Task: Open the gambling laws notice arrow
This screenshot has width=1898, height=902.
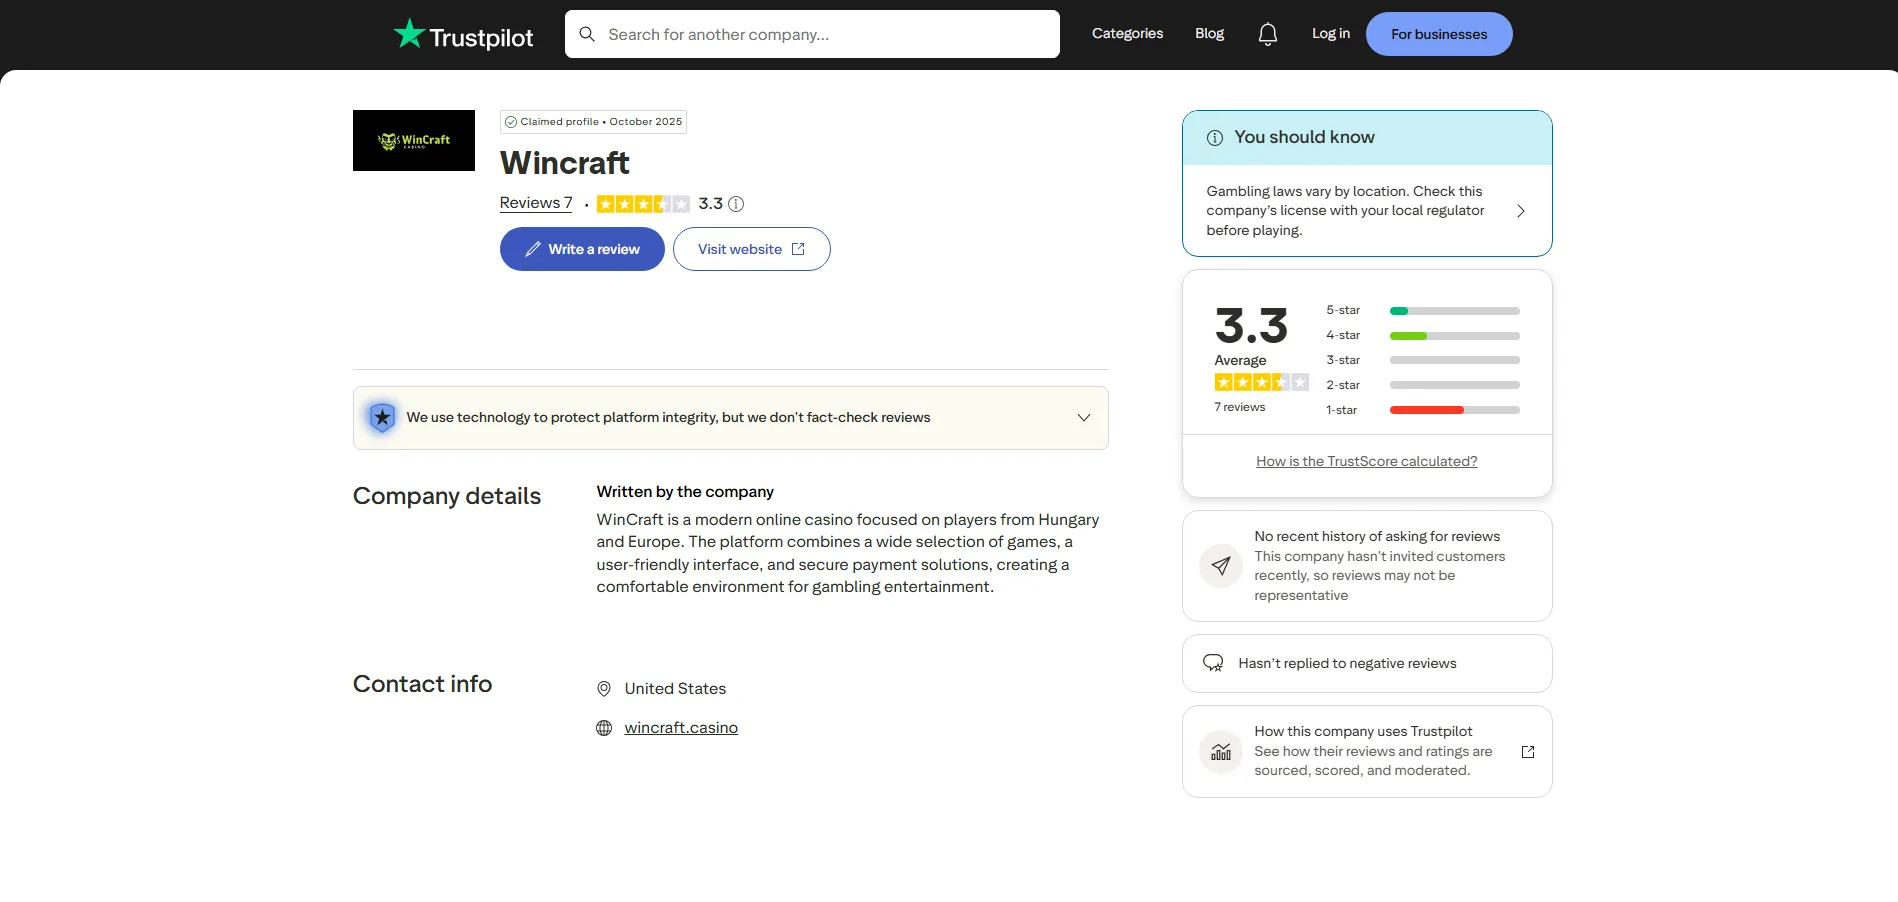Action: click(1521, 211)
